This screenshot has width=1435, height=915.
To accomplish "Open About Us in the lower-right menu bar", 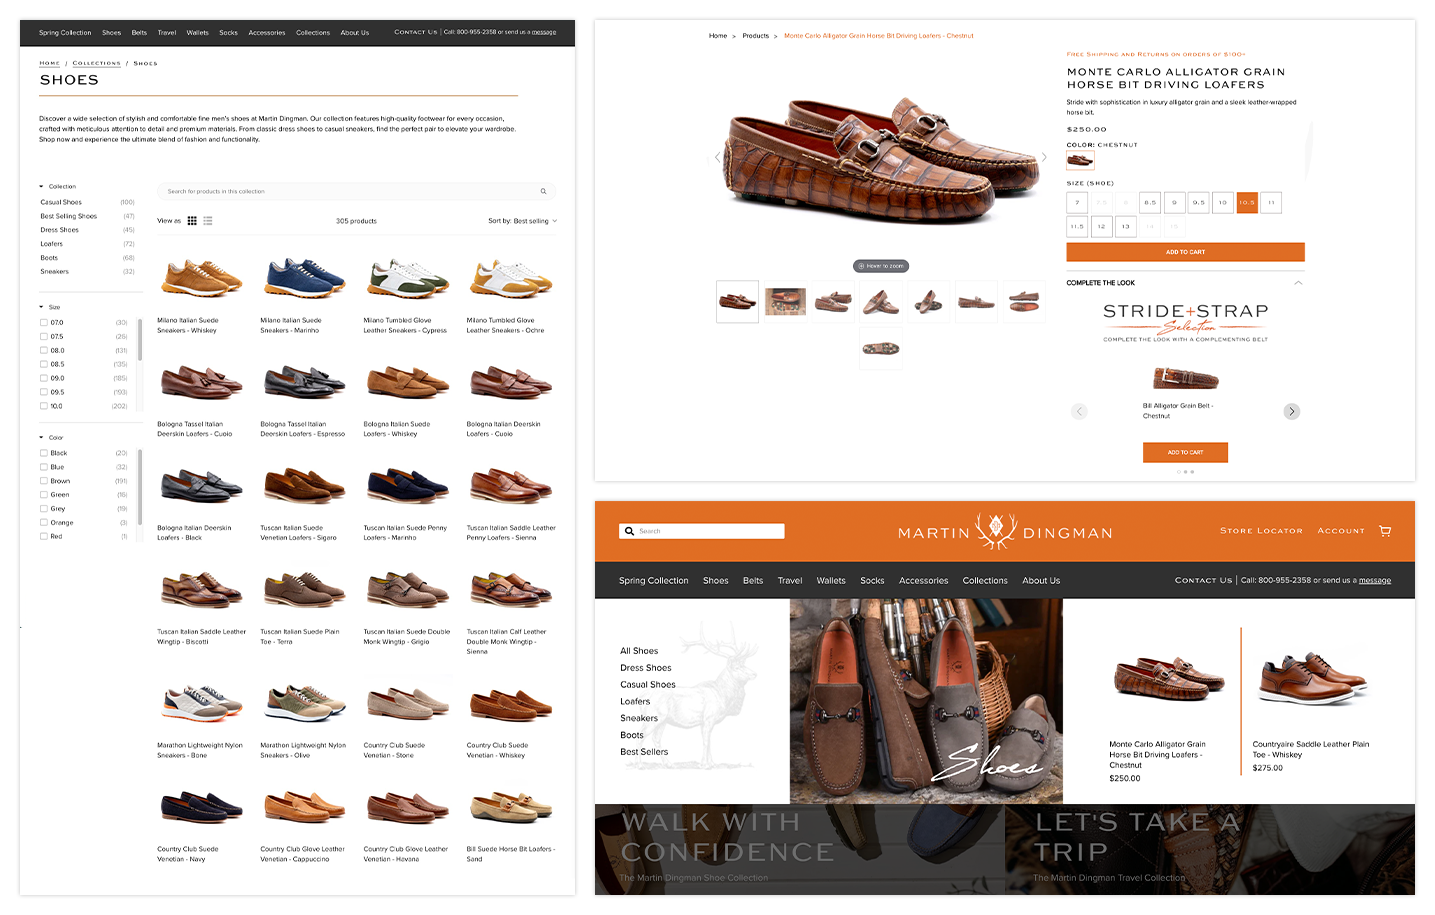I will click(x=1041, y=580).
